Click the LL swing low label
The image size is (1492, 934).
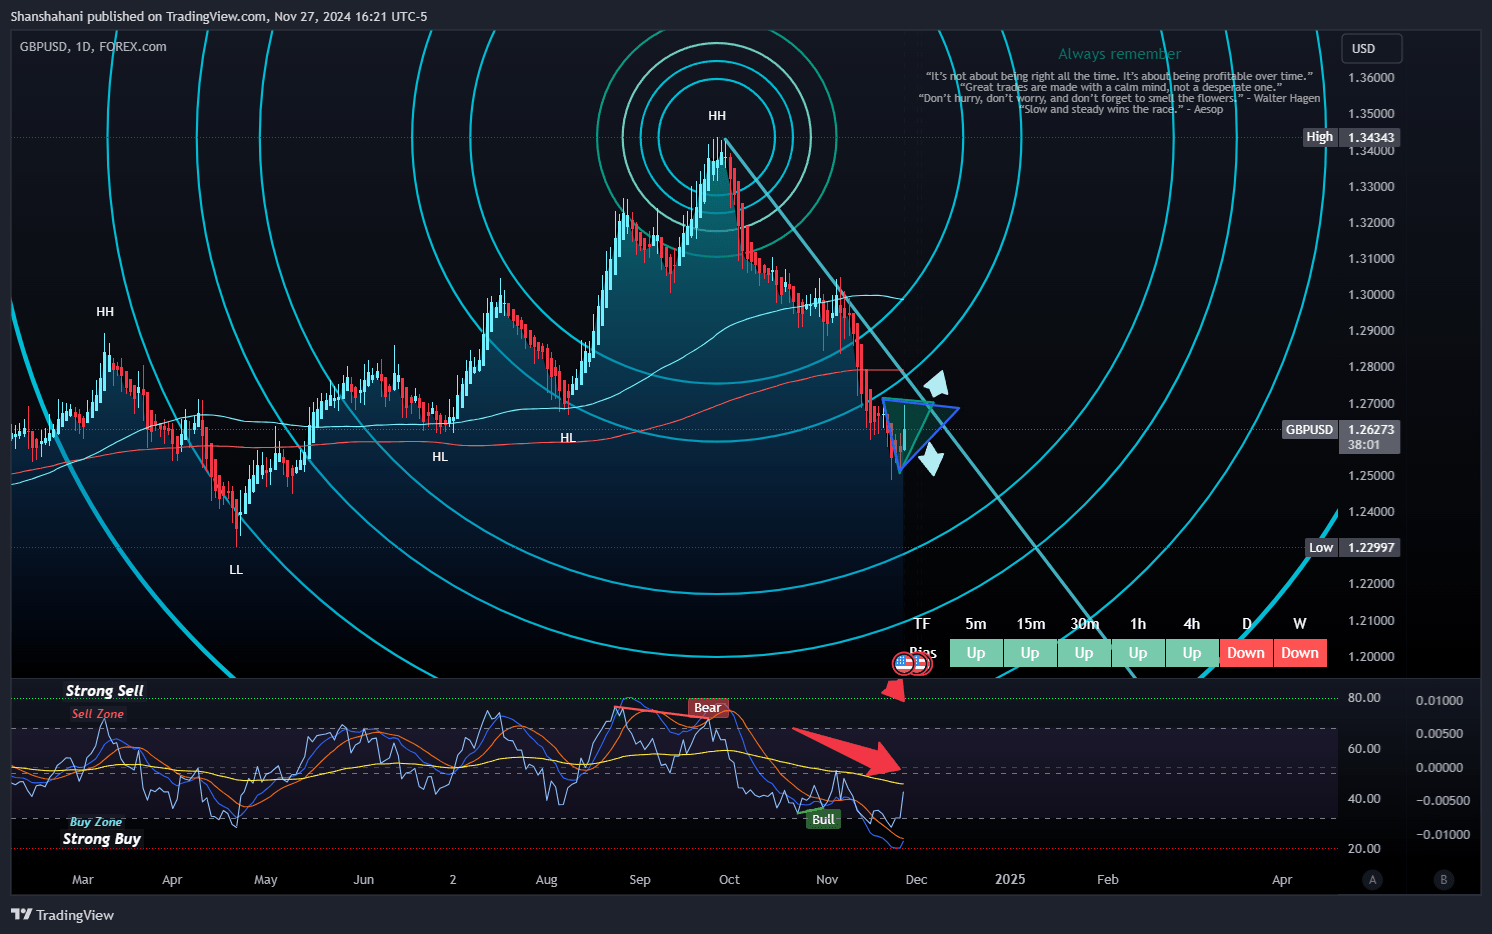236,570
